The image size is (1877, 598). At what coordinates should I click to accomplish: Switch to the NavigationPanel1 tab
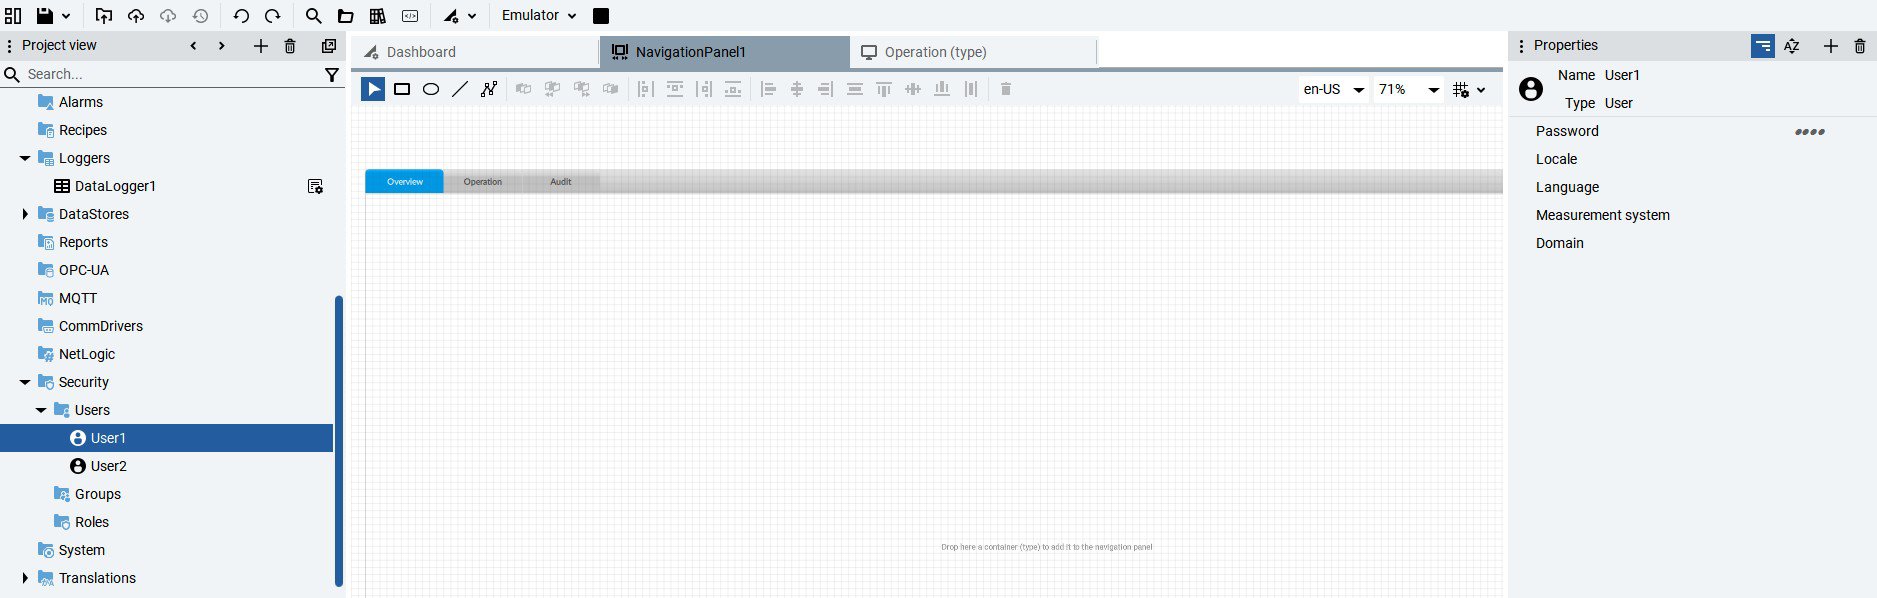click(725, 52)
